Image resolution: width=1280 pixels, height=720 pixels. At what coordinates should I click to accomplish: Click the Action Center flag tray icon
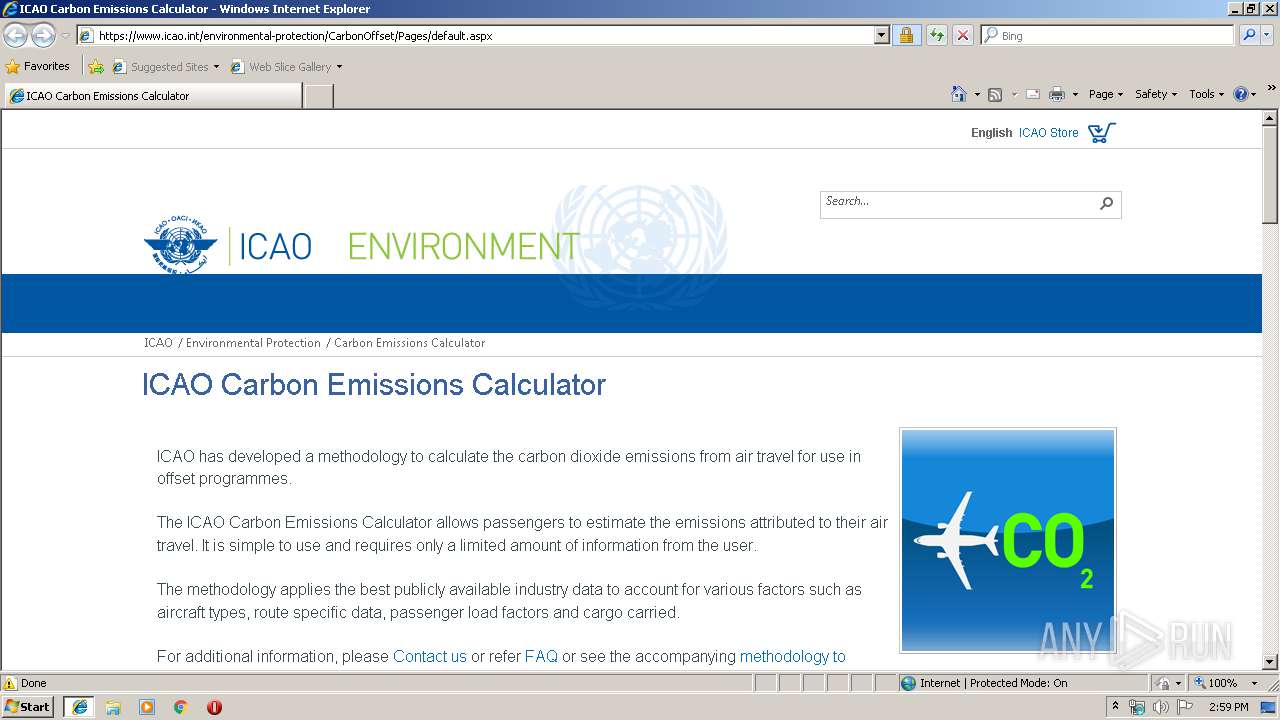[x=1185, y=707]
